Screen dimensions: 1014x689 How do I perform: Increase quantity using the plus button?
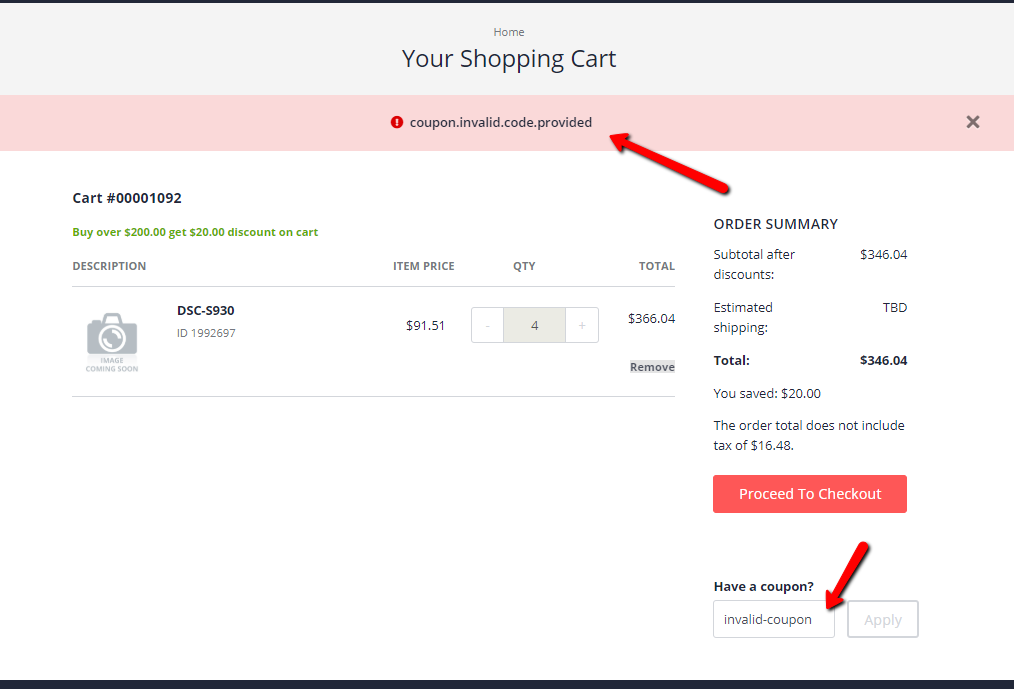(581, 325)
